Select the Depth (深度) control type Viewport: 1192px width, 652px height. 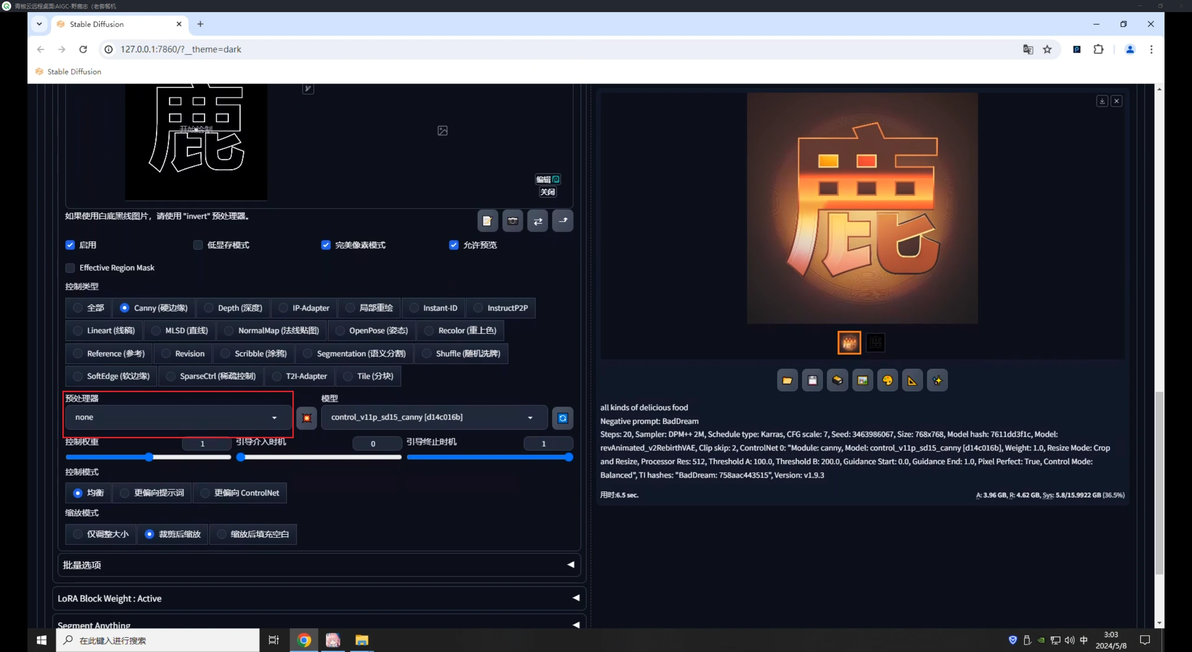click(x=233, y=308)
